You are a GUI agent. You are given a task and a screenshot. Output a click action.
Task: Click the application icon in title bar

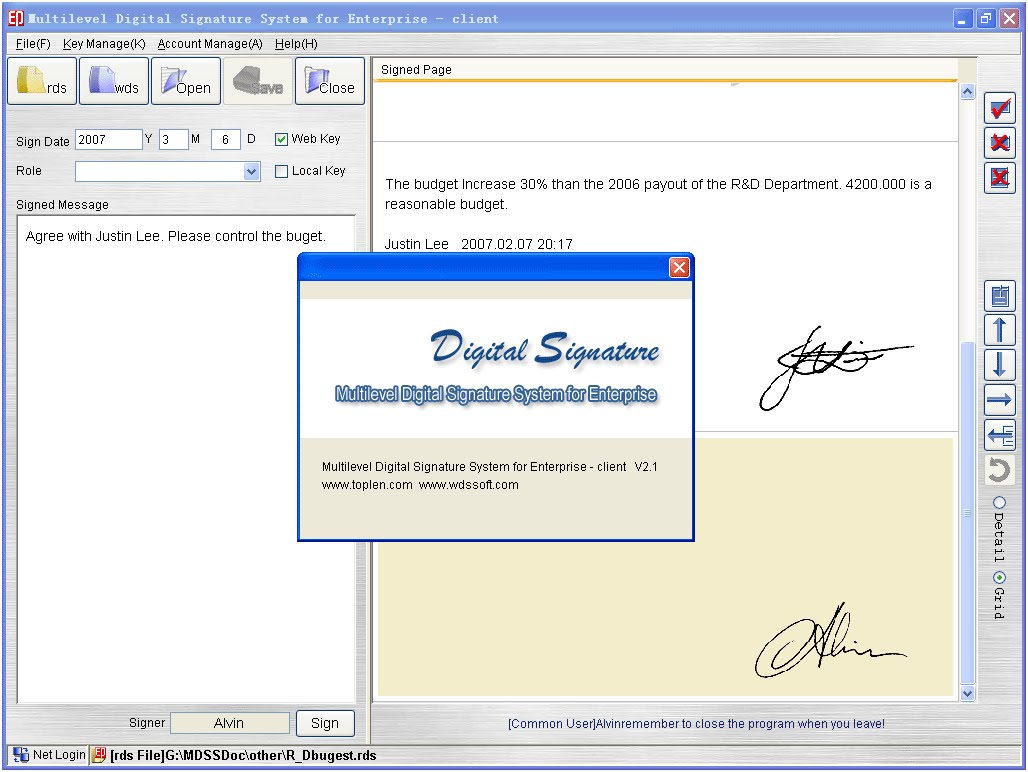(x=16, y=18)
